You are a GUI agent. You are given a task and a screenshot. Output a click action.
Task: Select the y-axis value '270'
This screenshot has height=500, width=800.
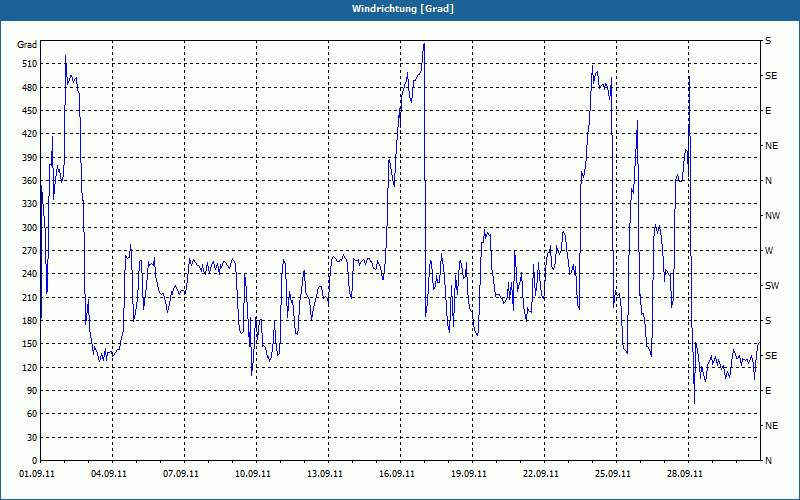pos(30,251)
